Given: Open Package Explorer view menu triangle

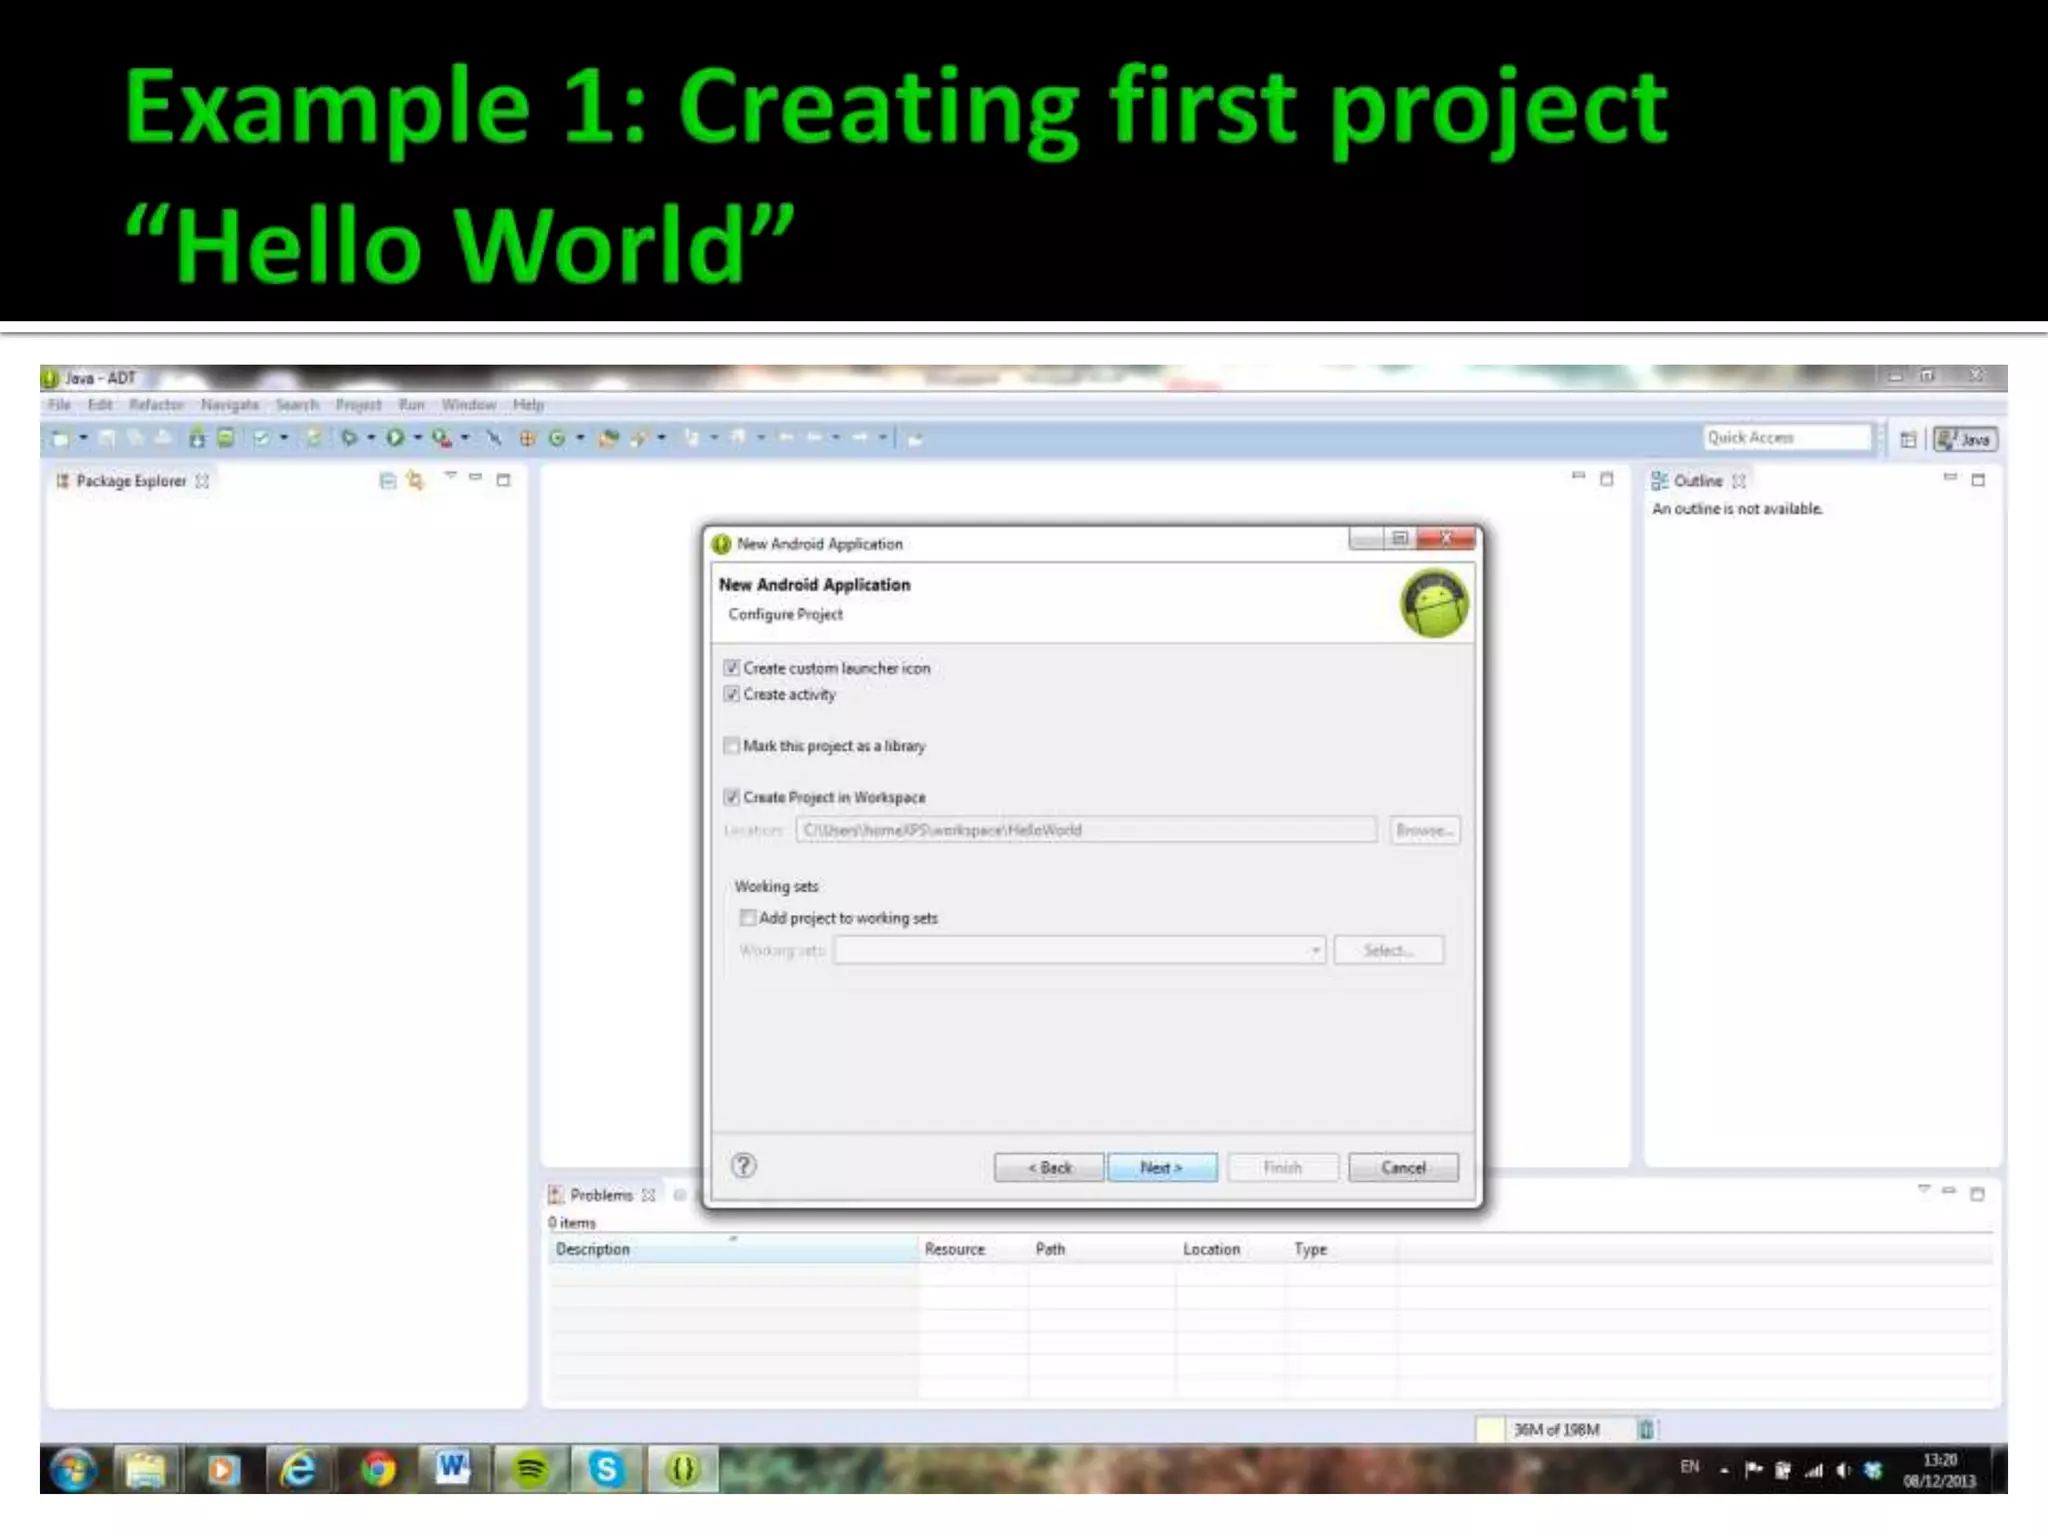Looking at the screenshot, I should [x=451, y=476].
